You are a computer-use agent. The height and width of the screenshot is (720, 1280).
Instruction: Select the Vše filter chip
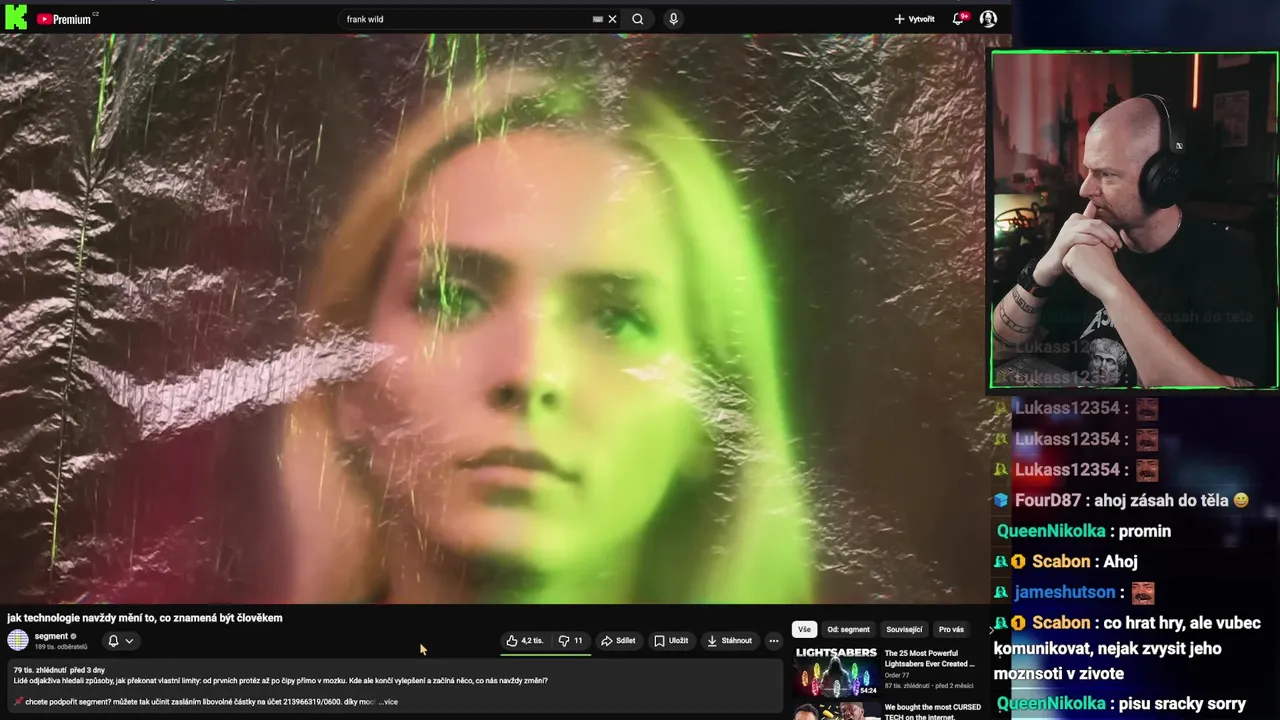[x=804, y=630]
